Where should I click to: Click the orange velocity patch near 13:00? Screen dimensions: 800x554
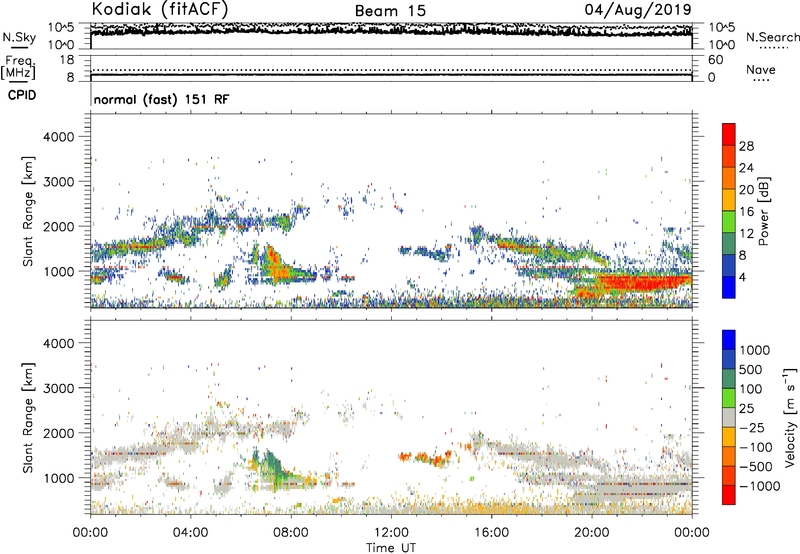click(x=424, y=457)
